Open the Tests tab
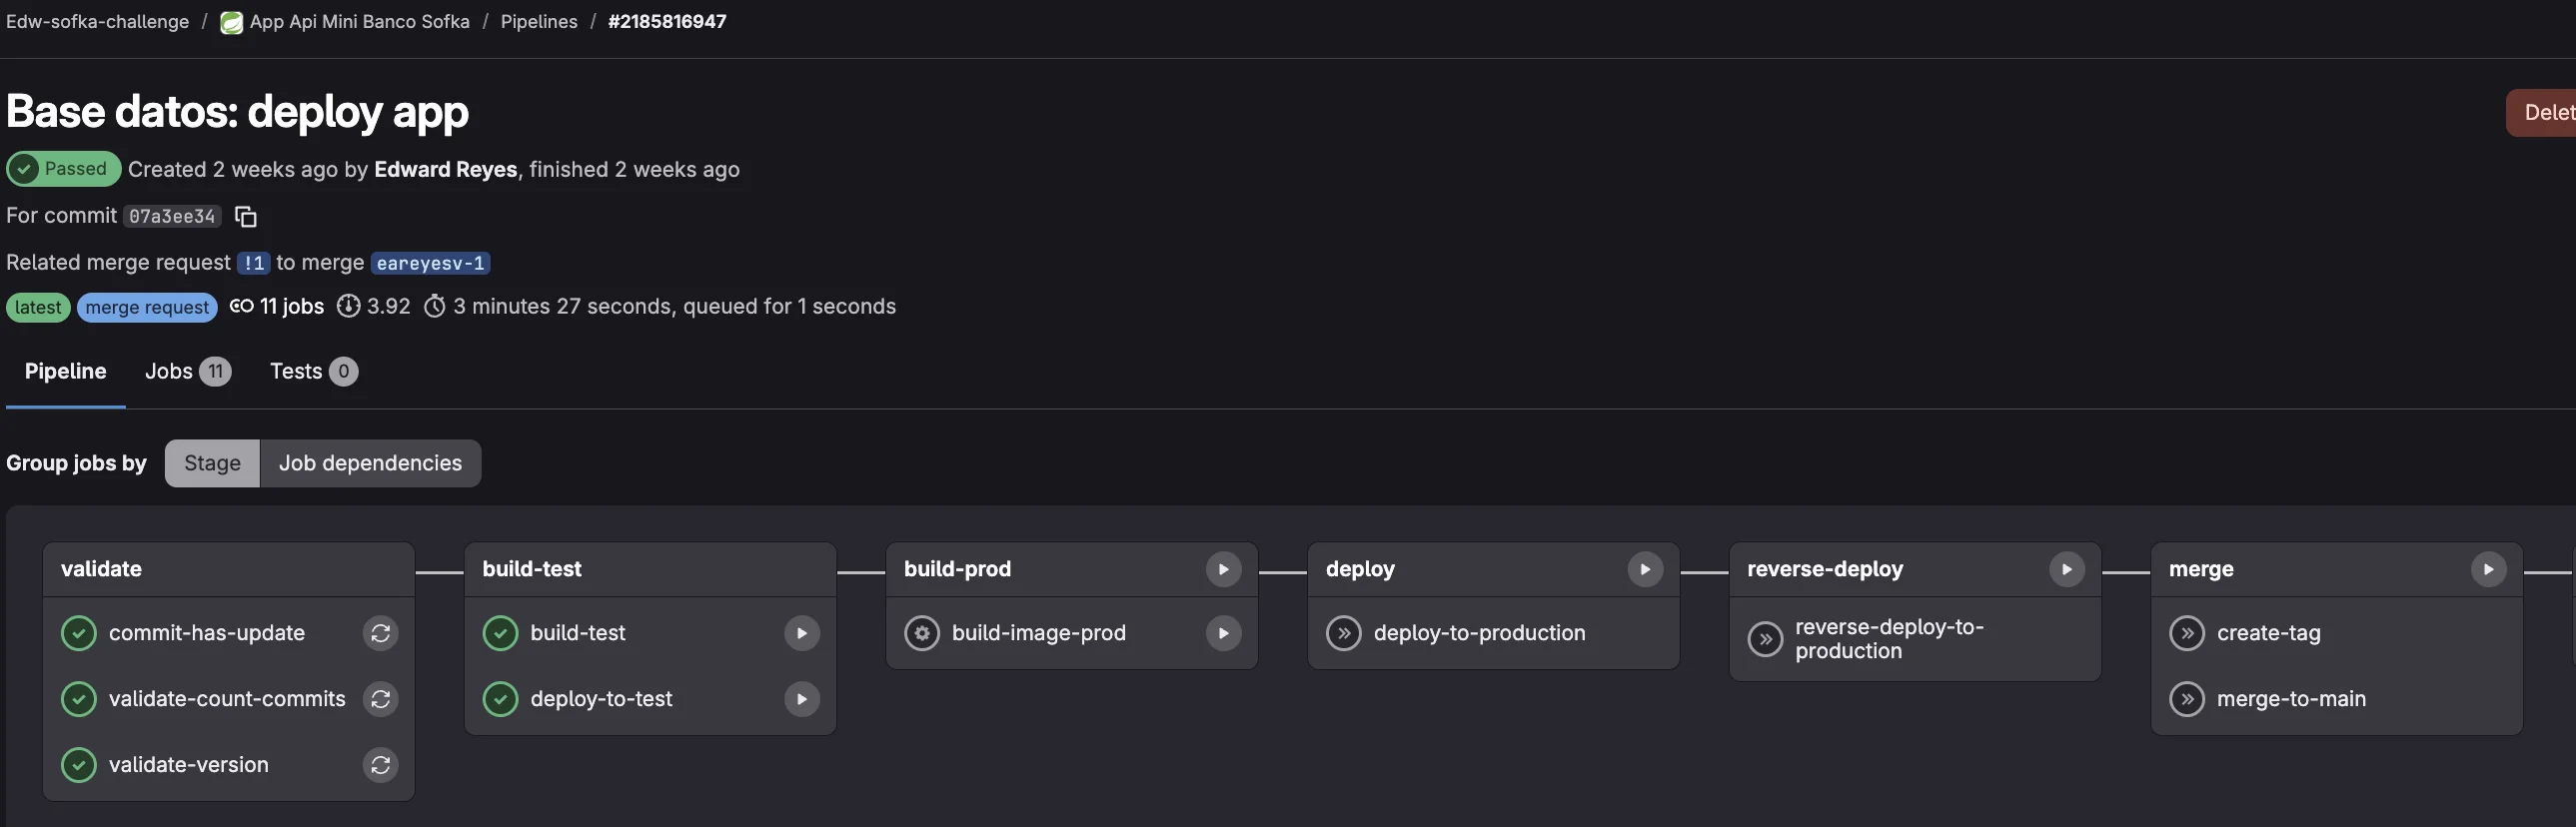The width and height of the screenshot is (2576, 827). coord(313,371)
